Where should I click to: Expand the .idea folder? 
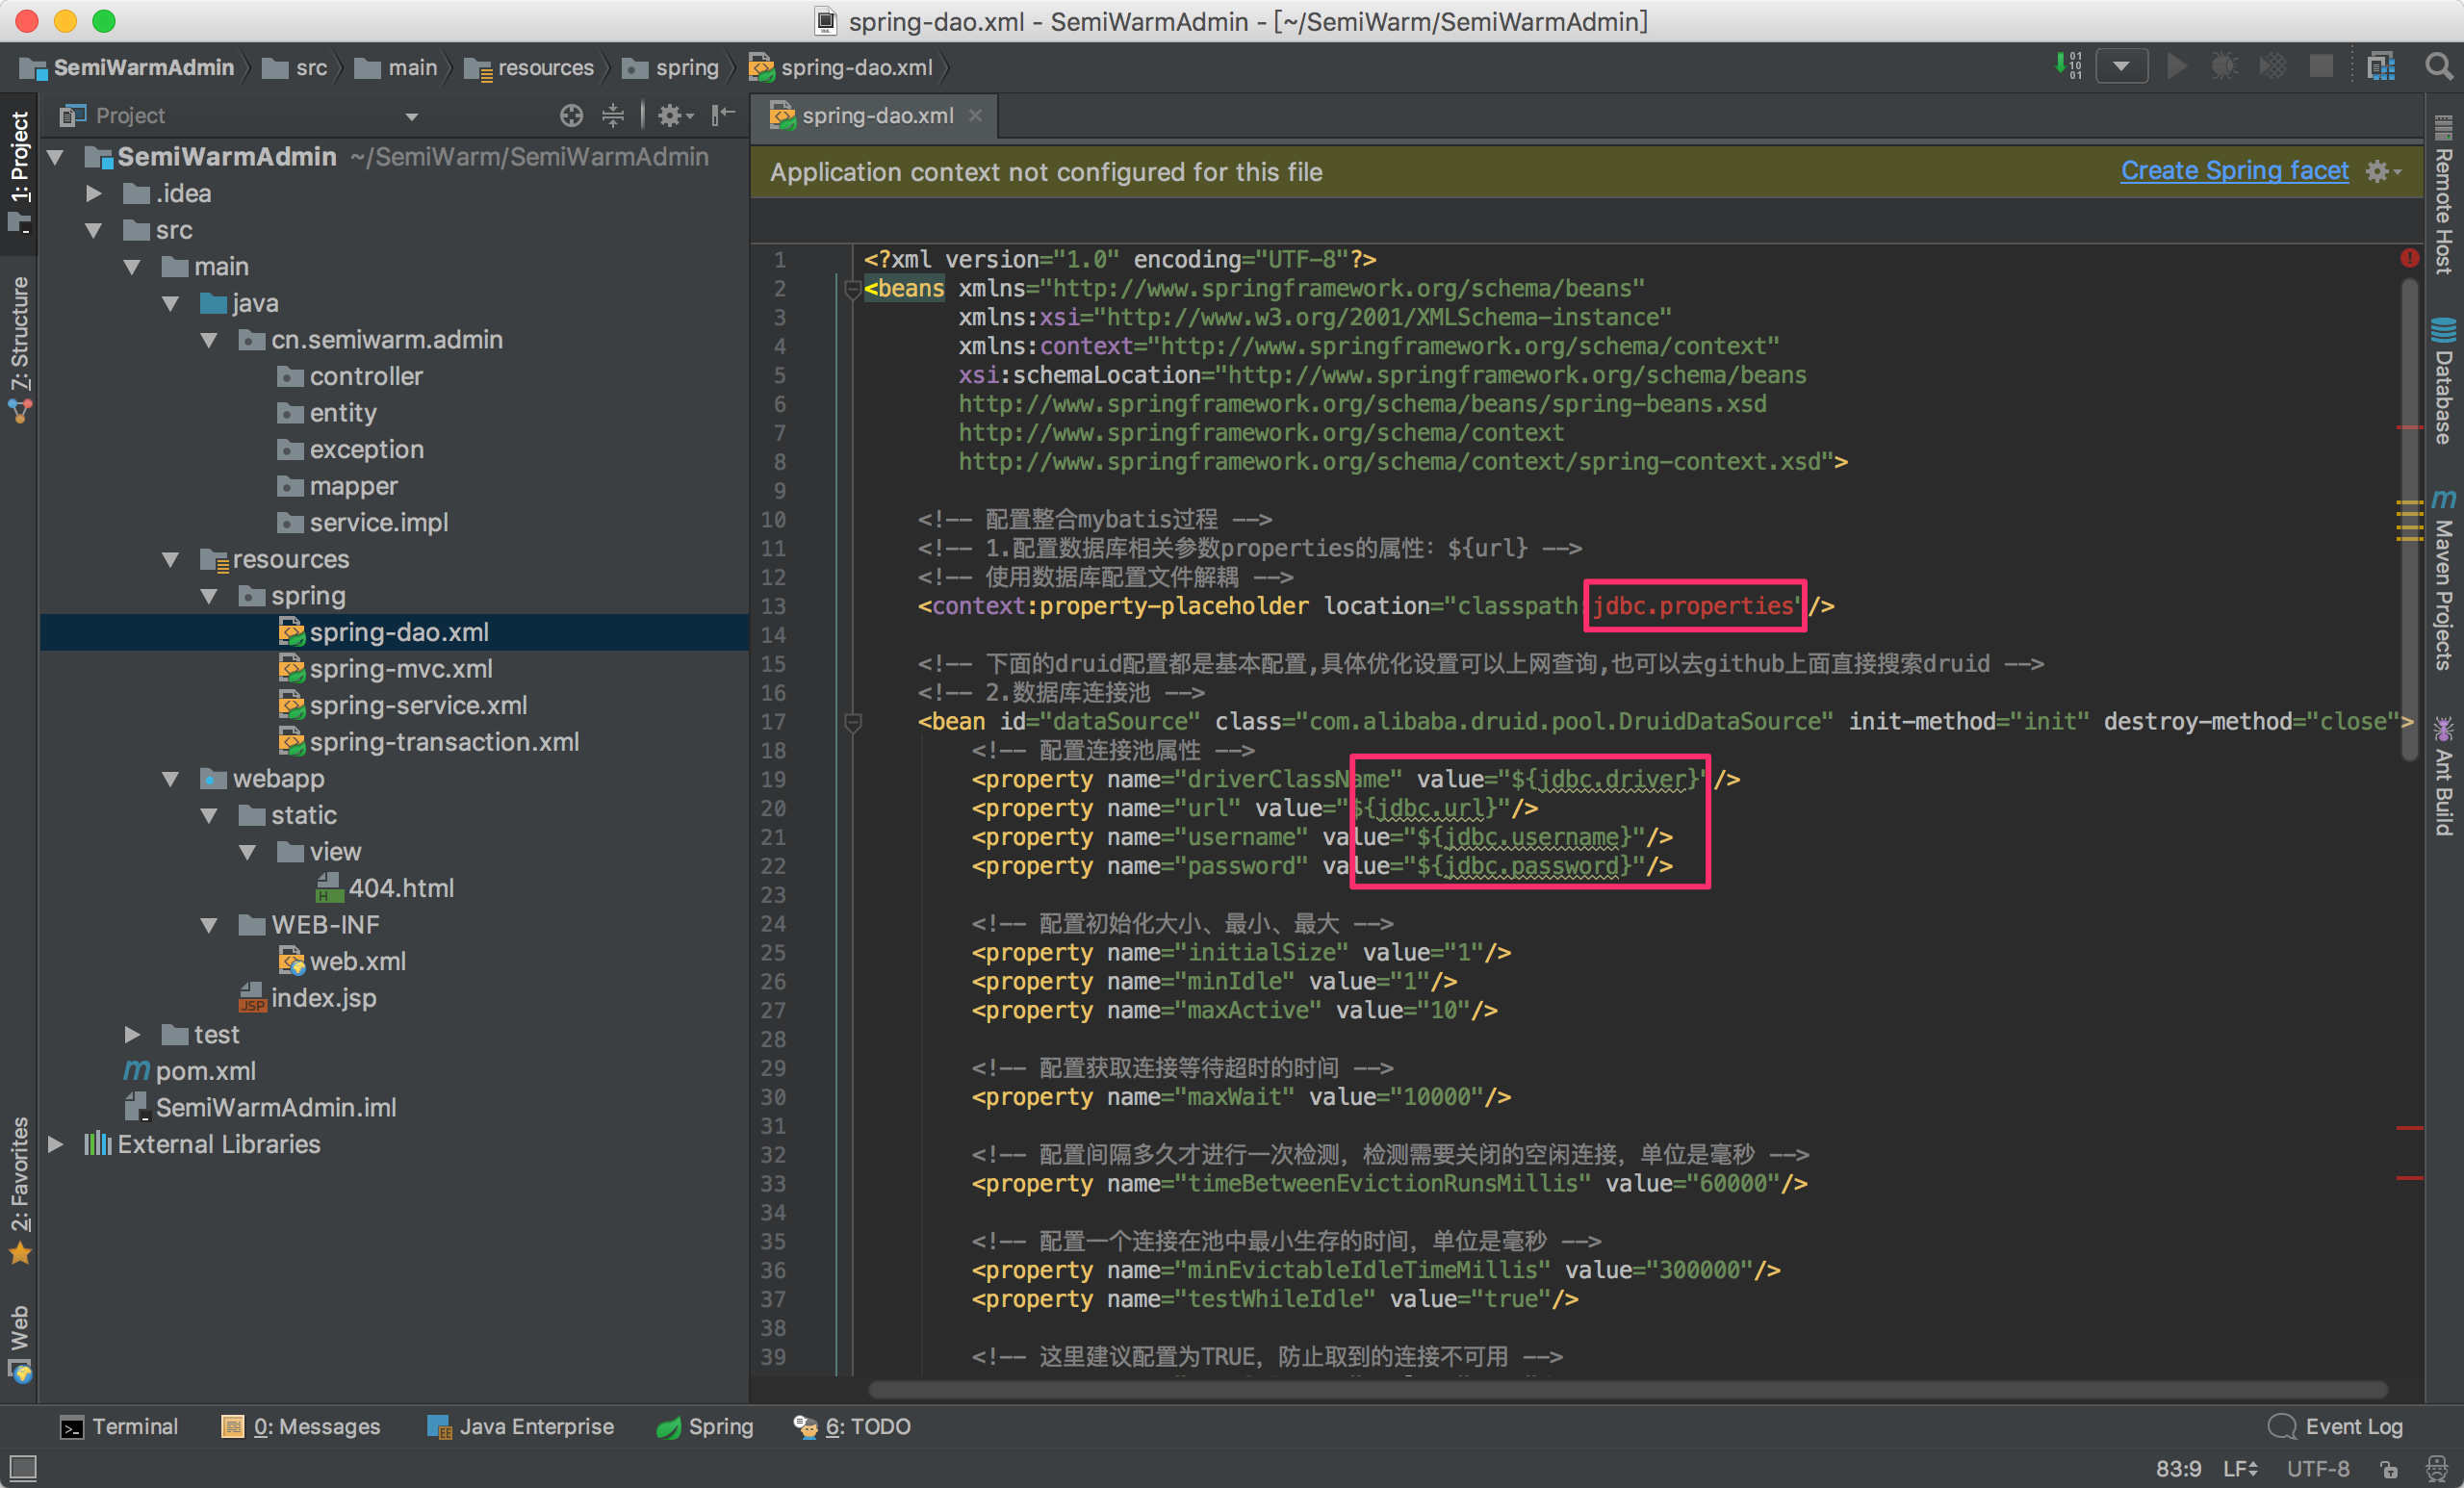coord(94,193)
